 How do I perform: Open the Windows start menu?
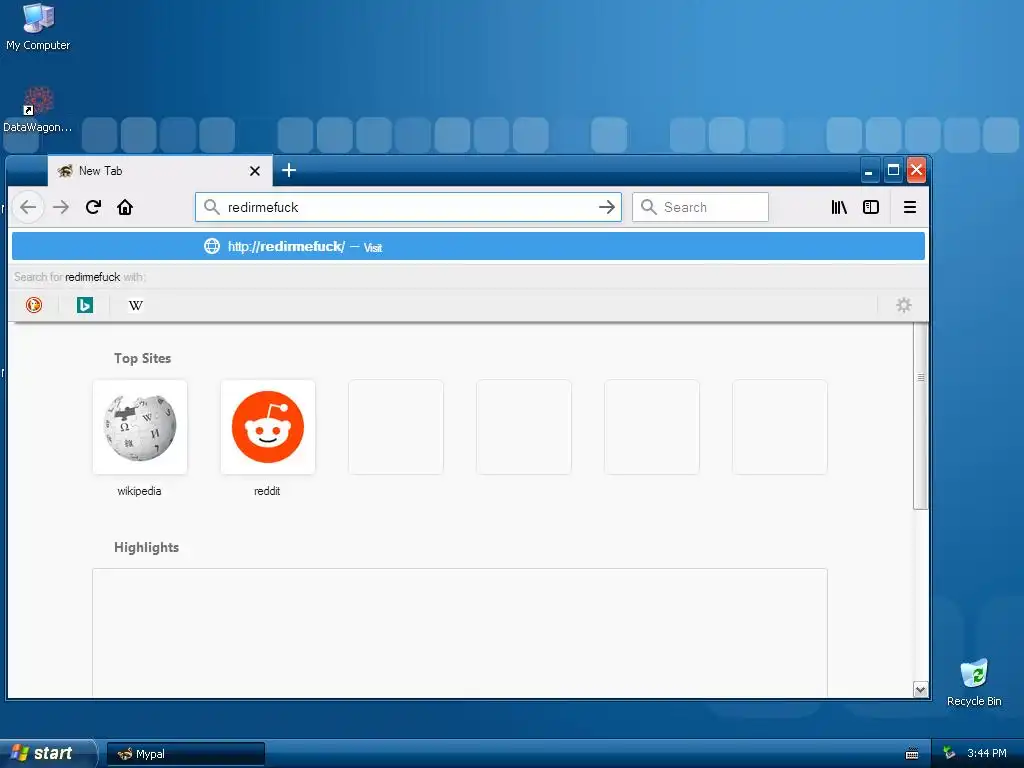(47, 753)
